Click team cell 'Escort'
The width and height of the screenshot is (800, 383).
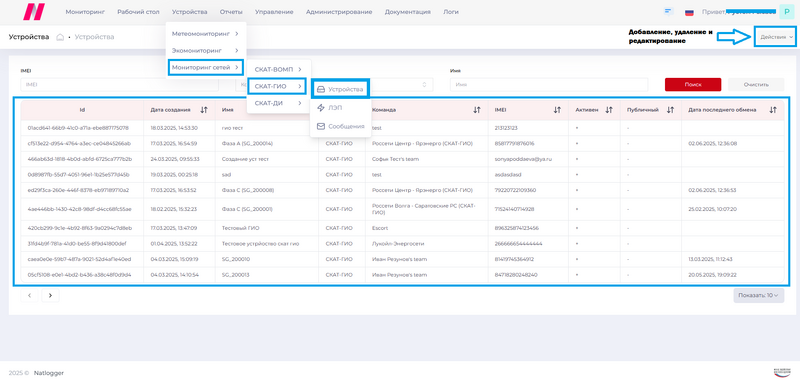point(380,228)
